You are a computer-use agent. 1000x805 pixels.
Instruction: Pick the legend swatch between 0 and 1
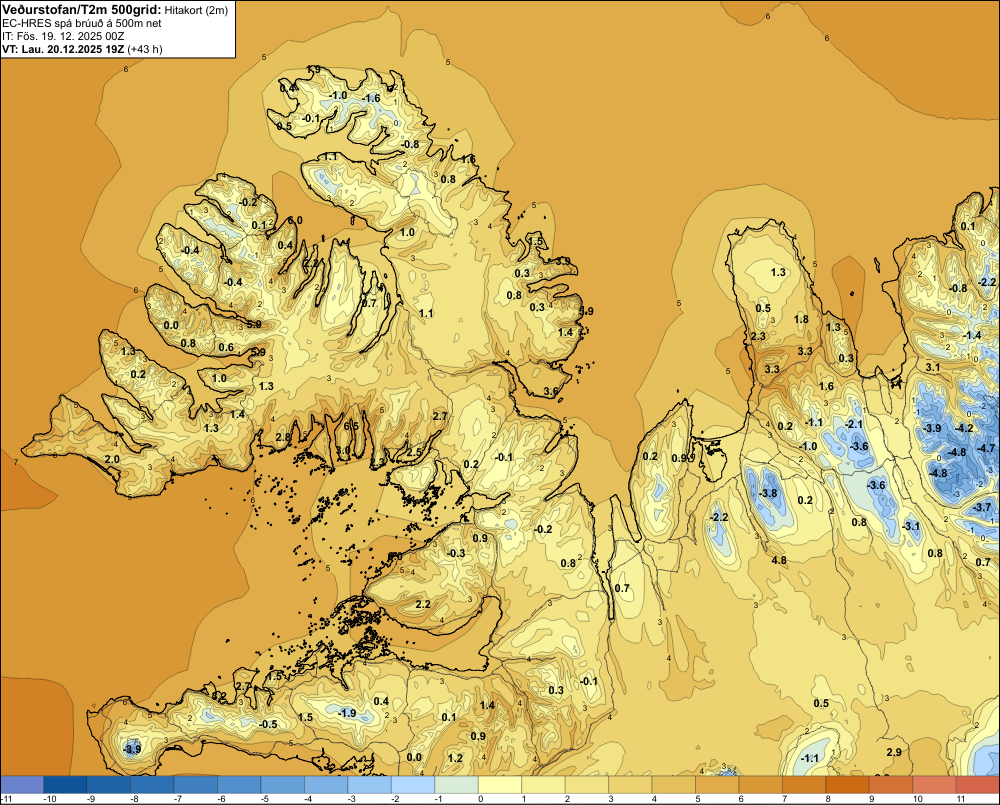point(500,785)
